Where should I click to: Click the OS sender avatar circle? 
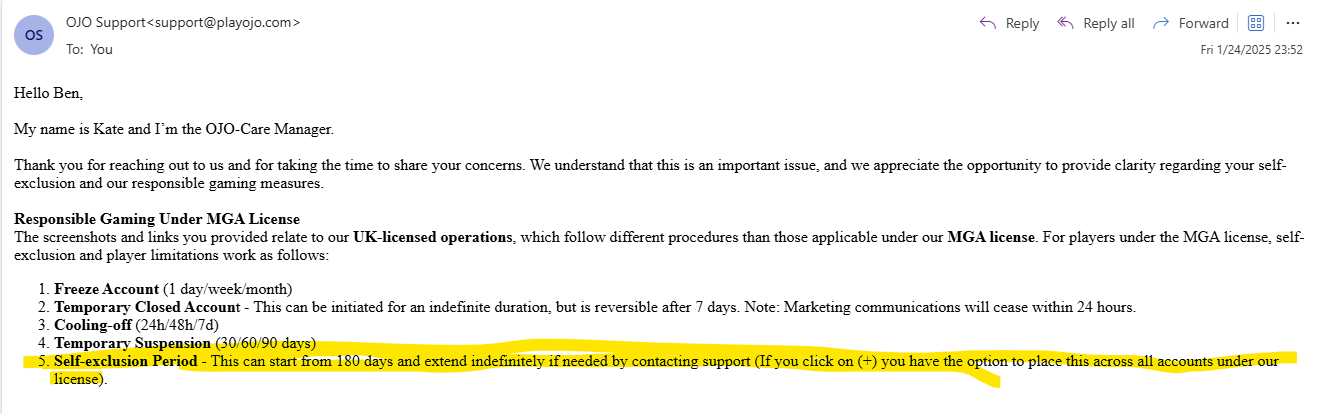pyautogui.click(x=34, y=35)
